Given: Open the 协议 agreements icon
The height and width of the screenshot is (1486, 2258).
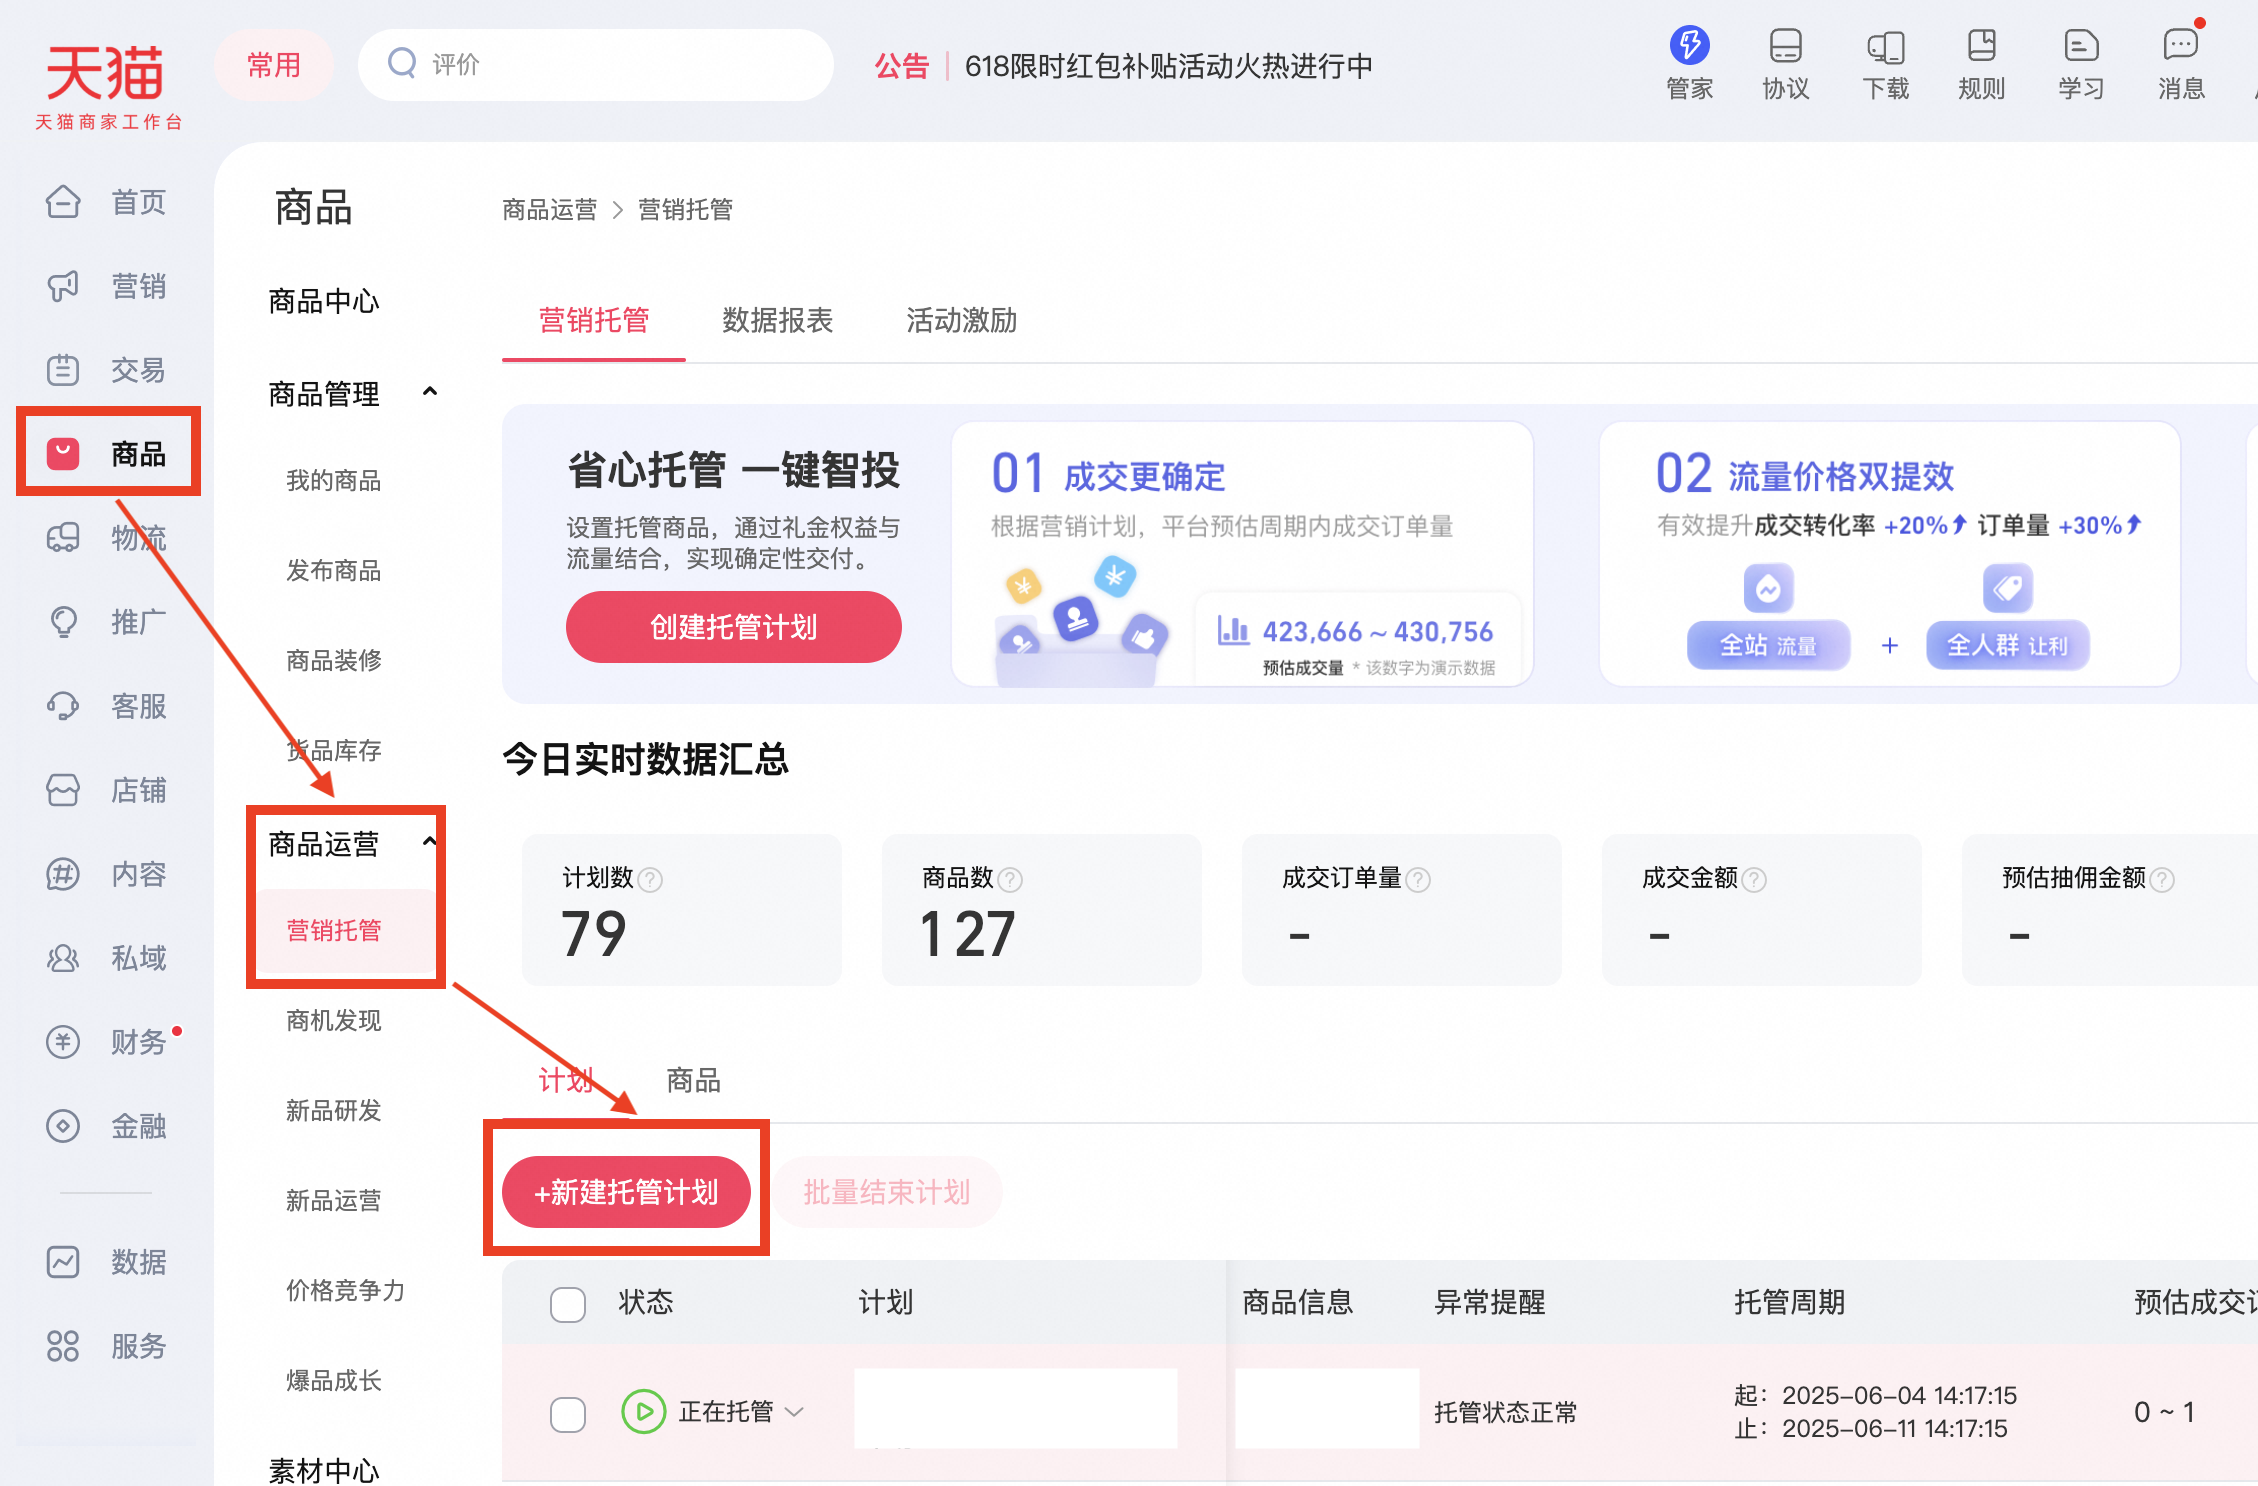Looking at the screenshot, I should [1785, 63].
